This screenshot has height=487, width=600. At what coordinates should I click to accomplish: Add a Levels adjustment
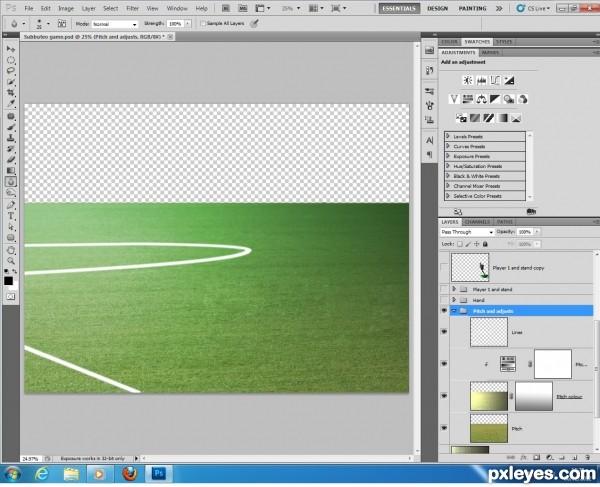click(481, 80)
